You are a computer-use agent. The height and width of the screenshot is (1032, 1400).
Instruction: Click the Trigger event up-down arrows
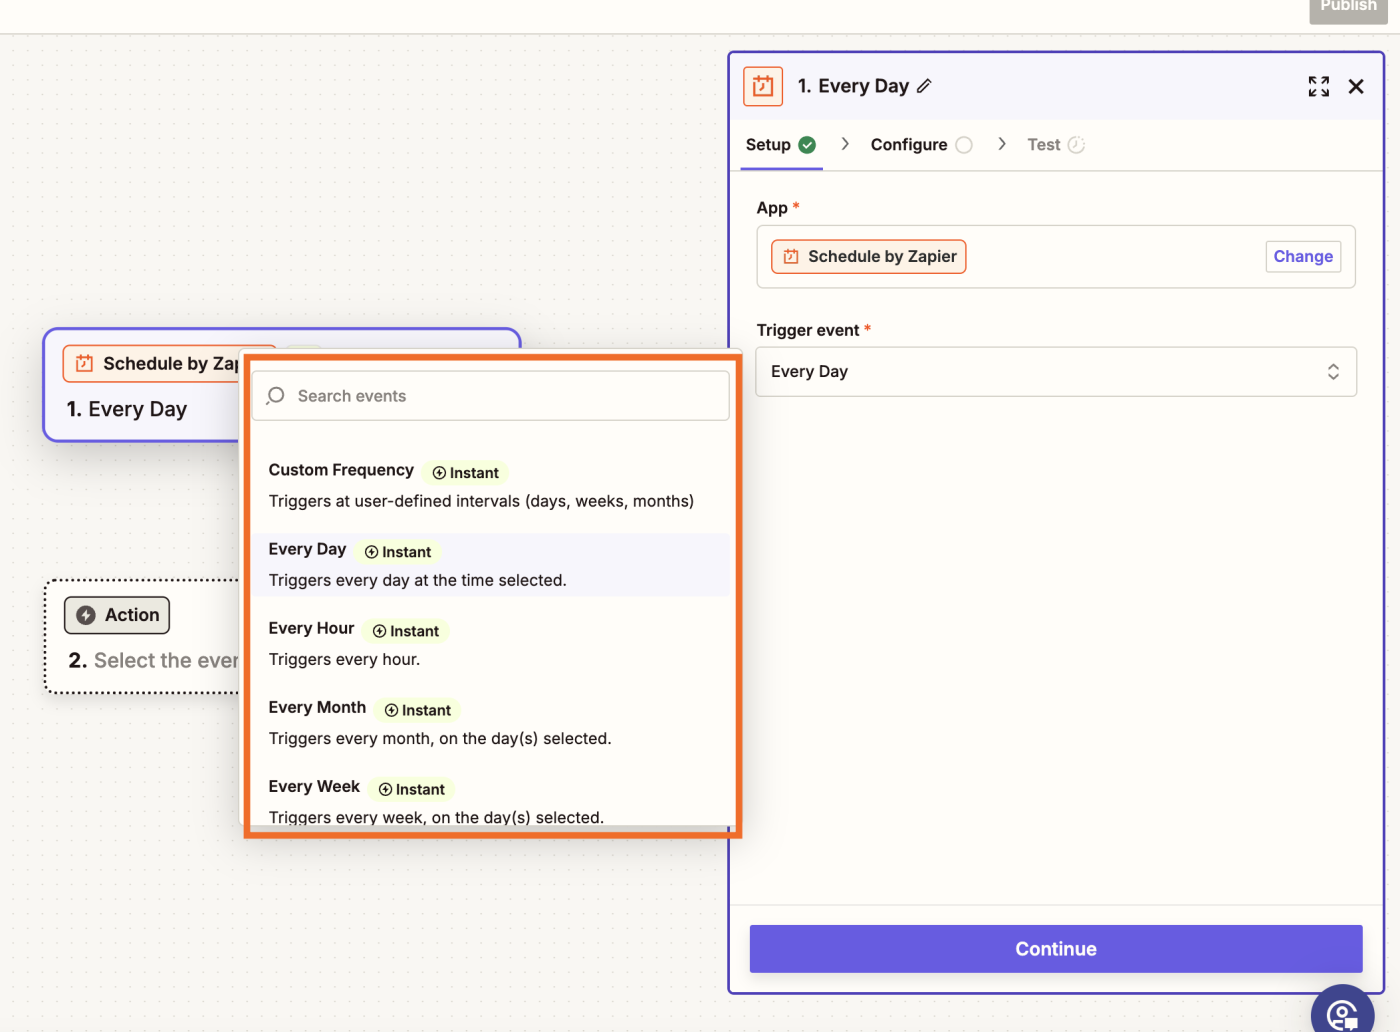pyautogui.click(x=1333, y=372)
